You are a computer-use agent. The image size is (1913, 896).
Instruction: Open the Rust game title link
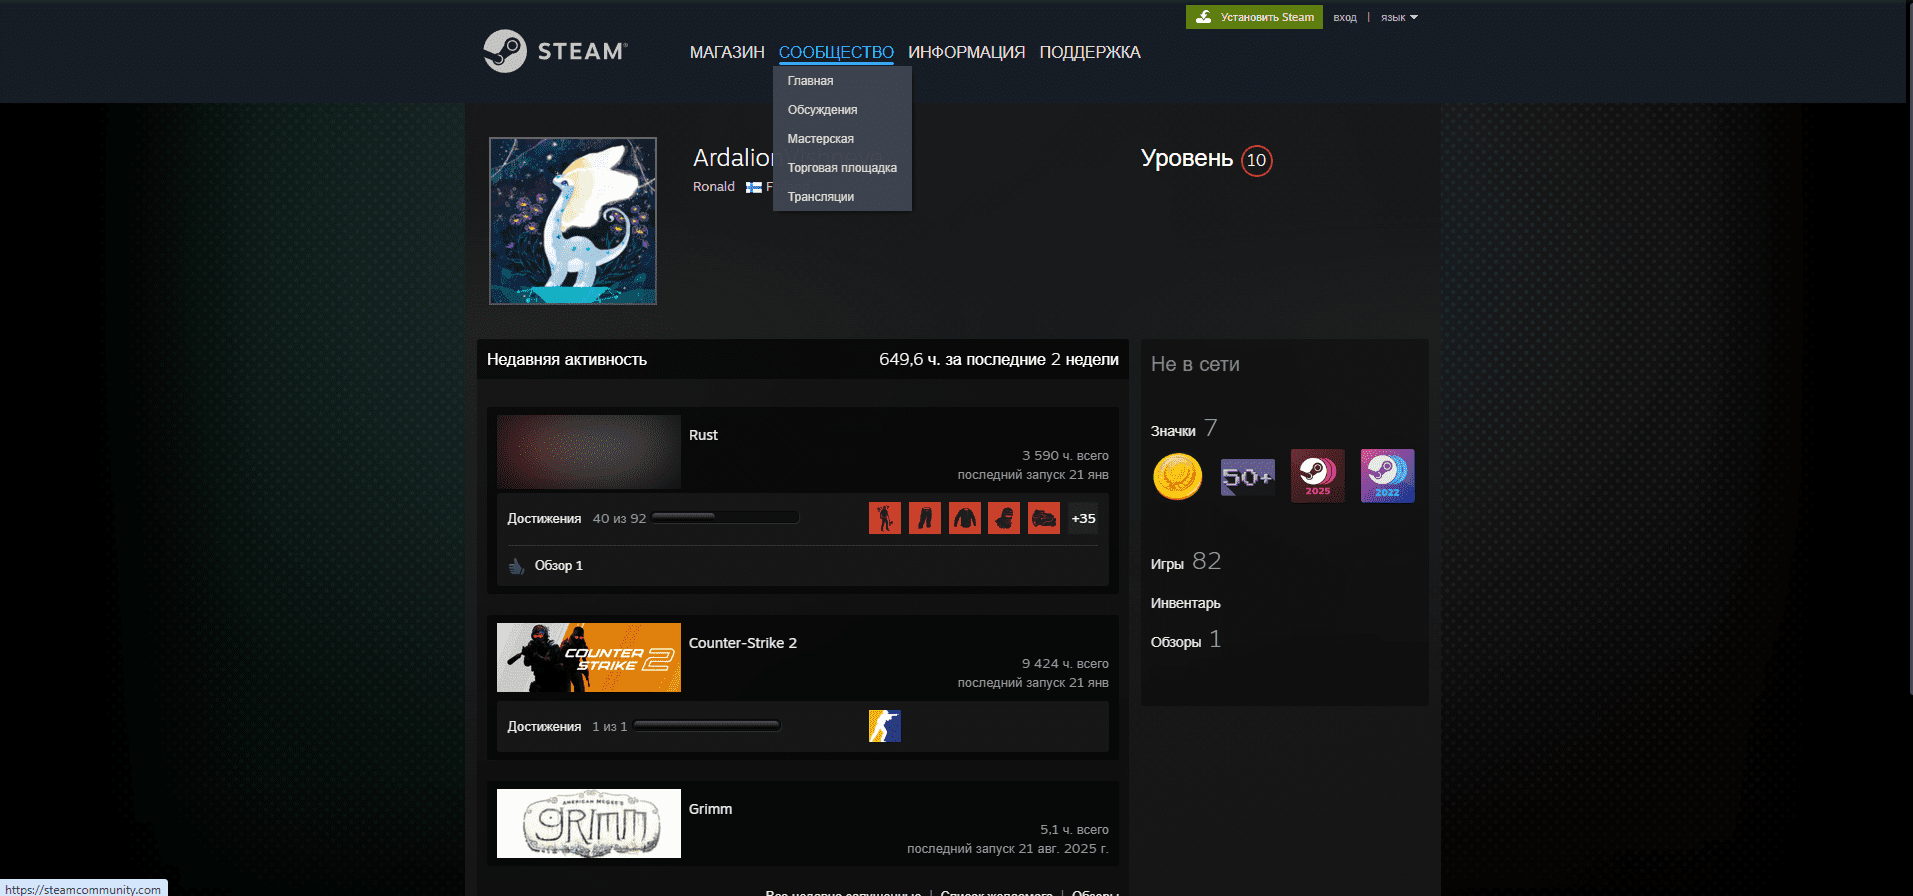click(703, 435)
